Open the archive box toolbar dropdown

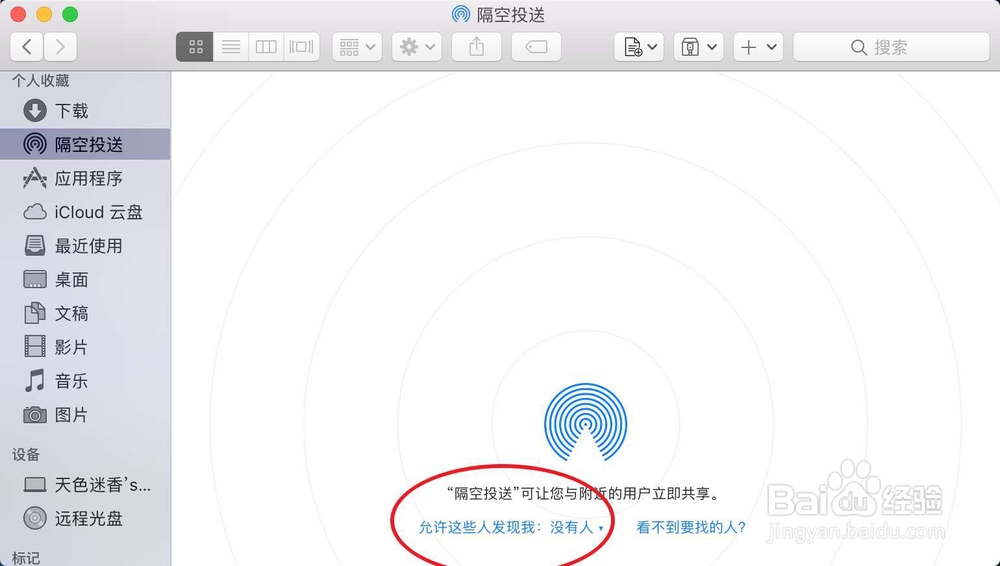tap(698, 47)
